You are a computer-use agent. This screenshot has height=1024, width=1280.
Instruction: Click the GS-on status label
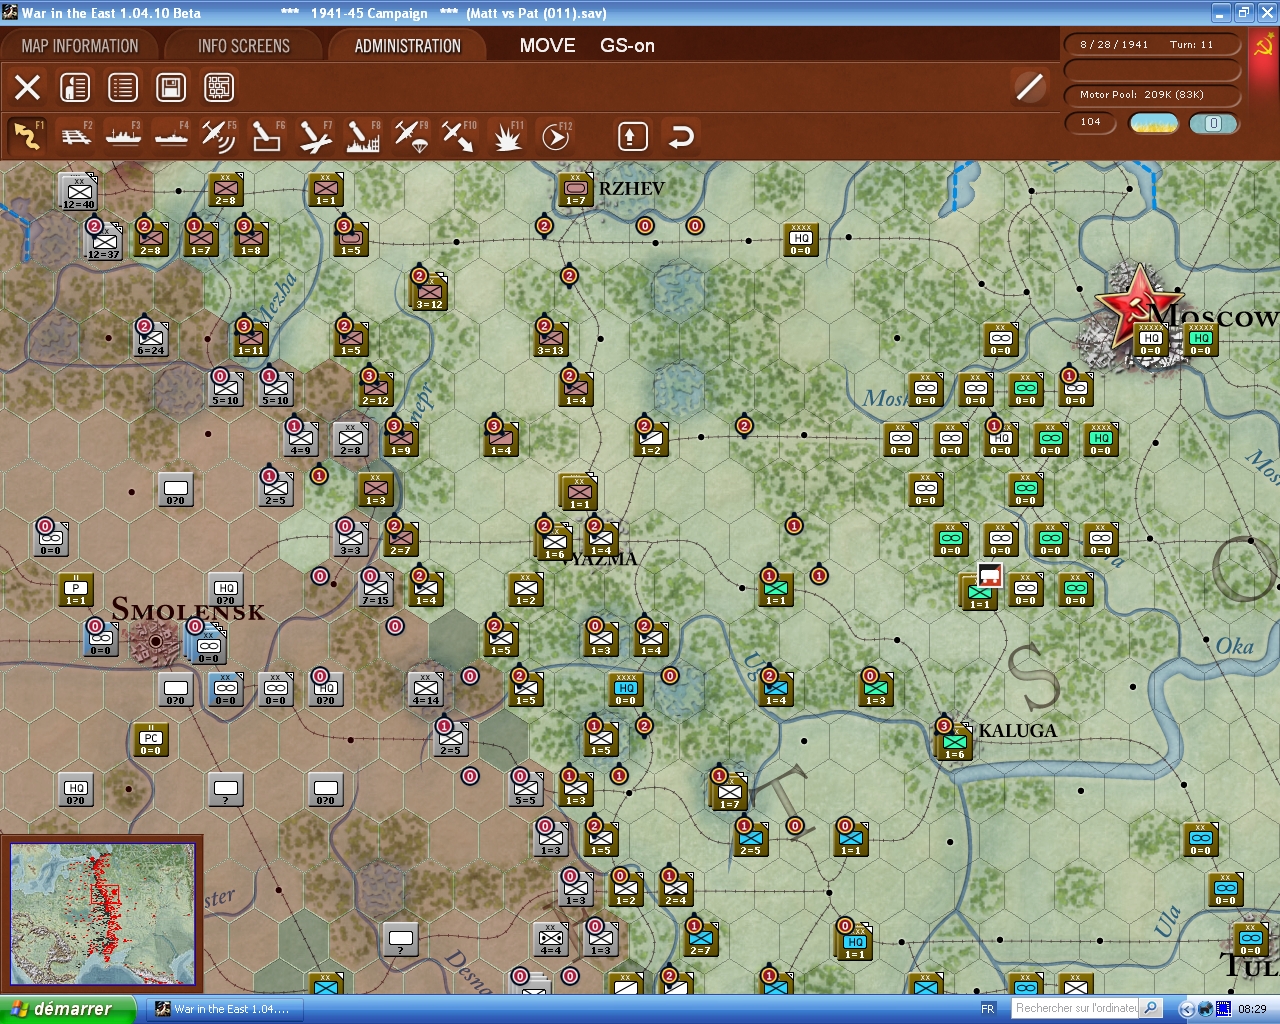pyautogui.click(x=627, y=45)
